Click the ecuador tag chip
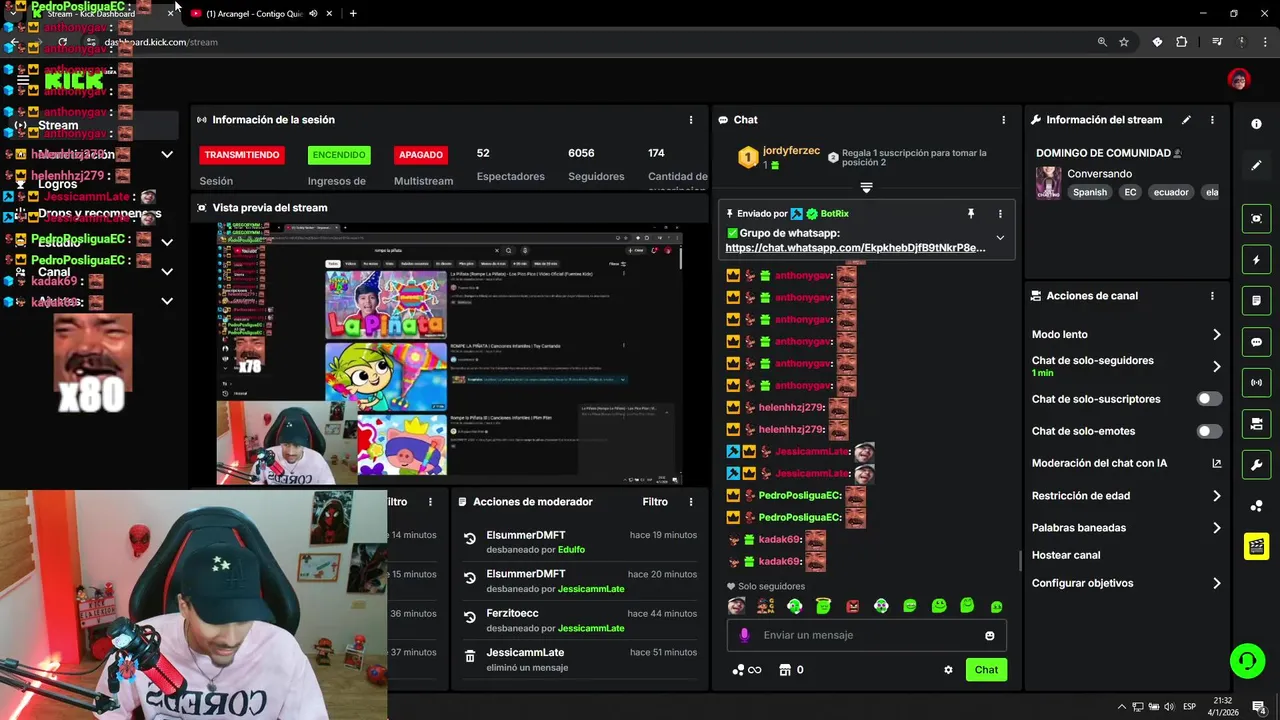The width and height of the screenshot is (1280, 720). 1171,192
